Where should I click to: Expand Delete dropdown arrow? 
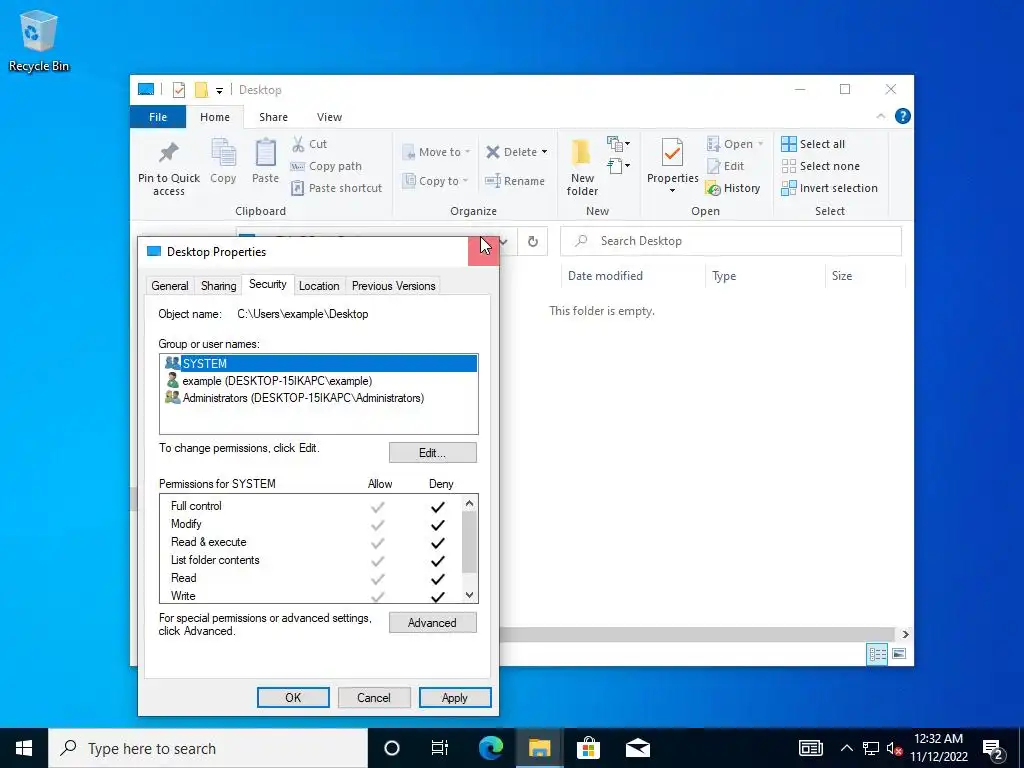(544, 152)
